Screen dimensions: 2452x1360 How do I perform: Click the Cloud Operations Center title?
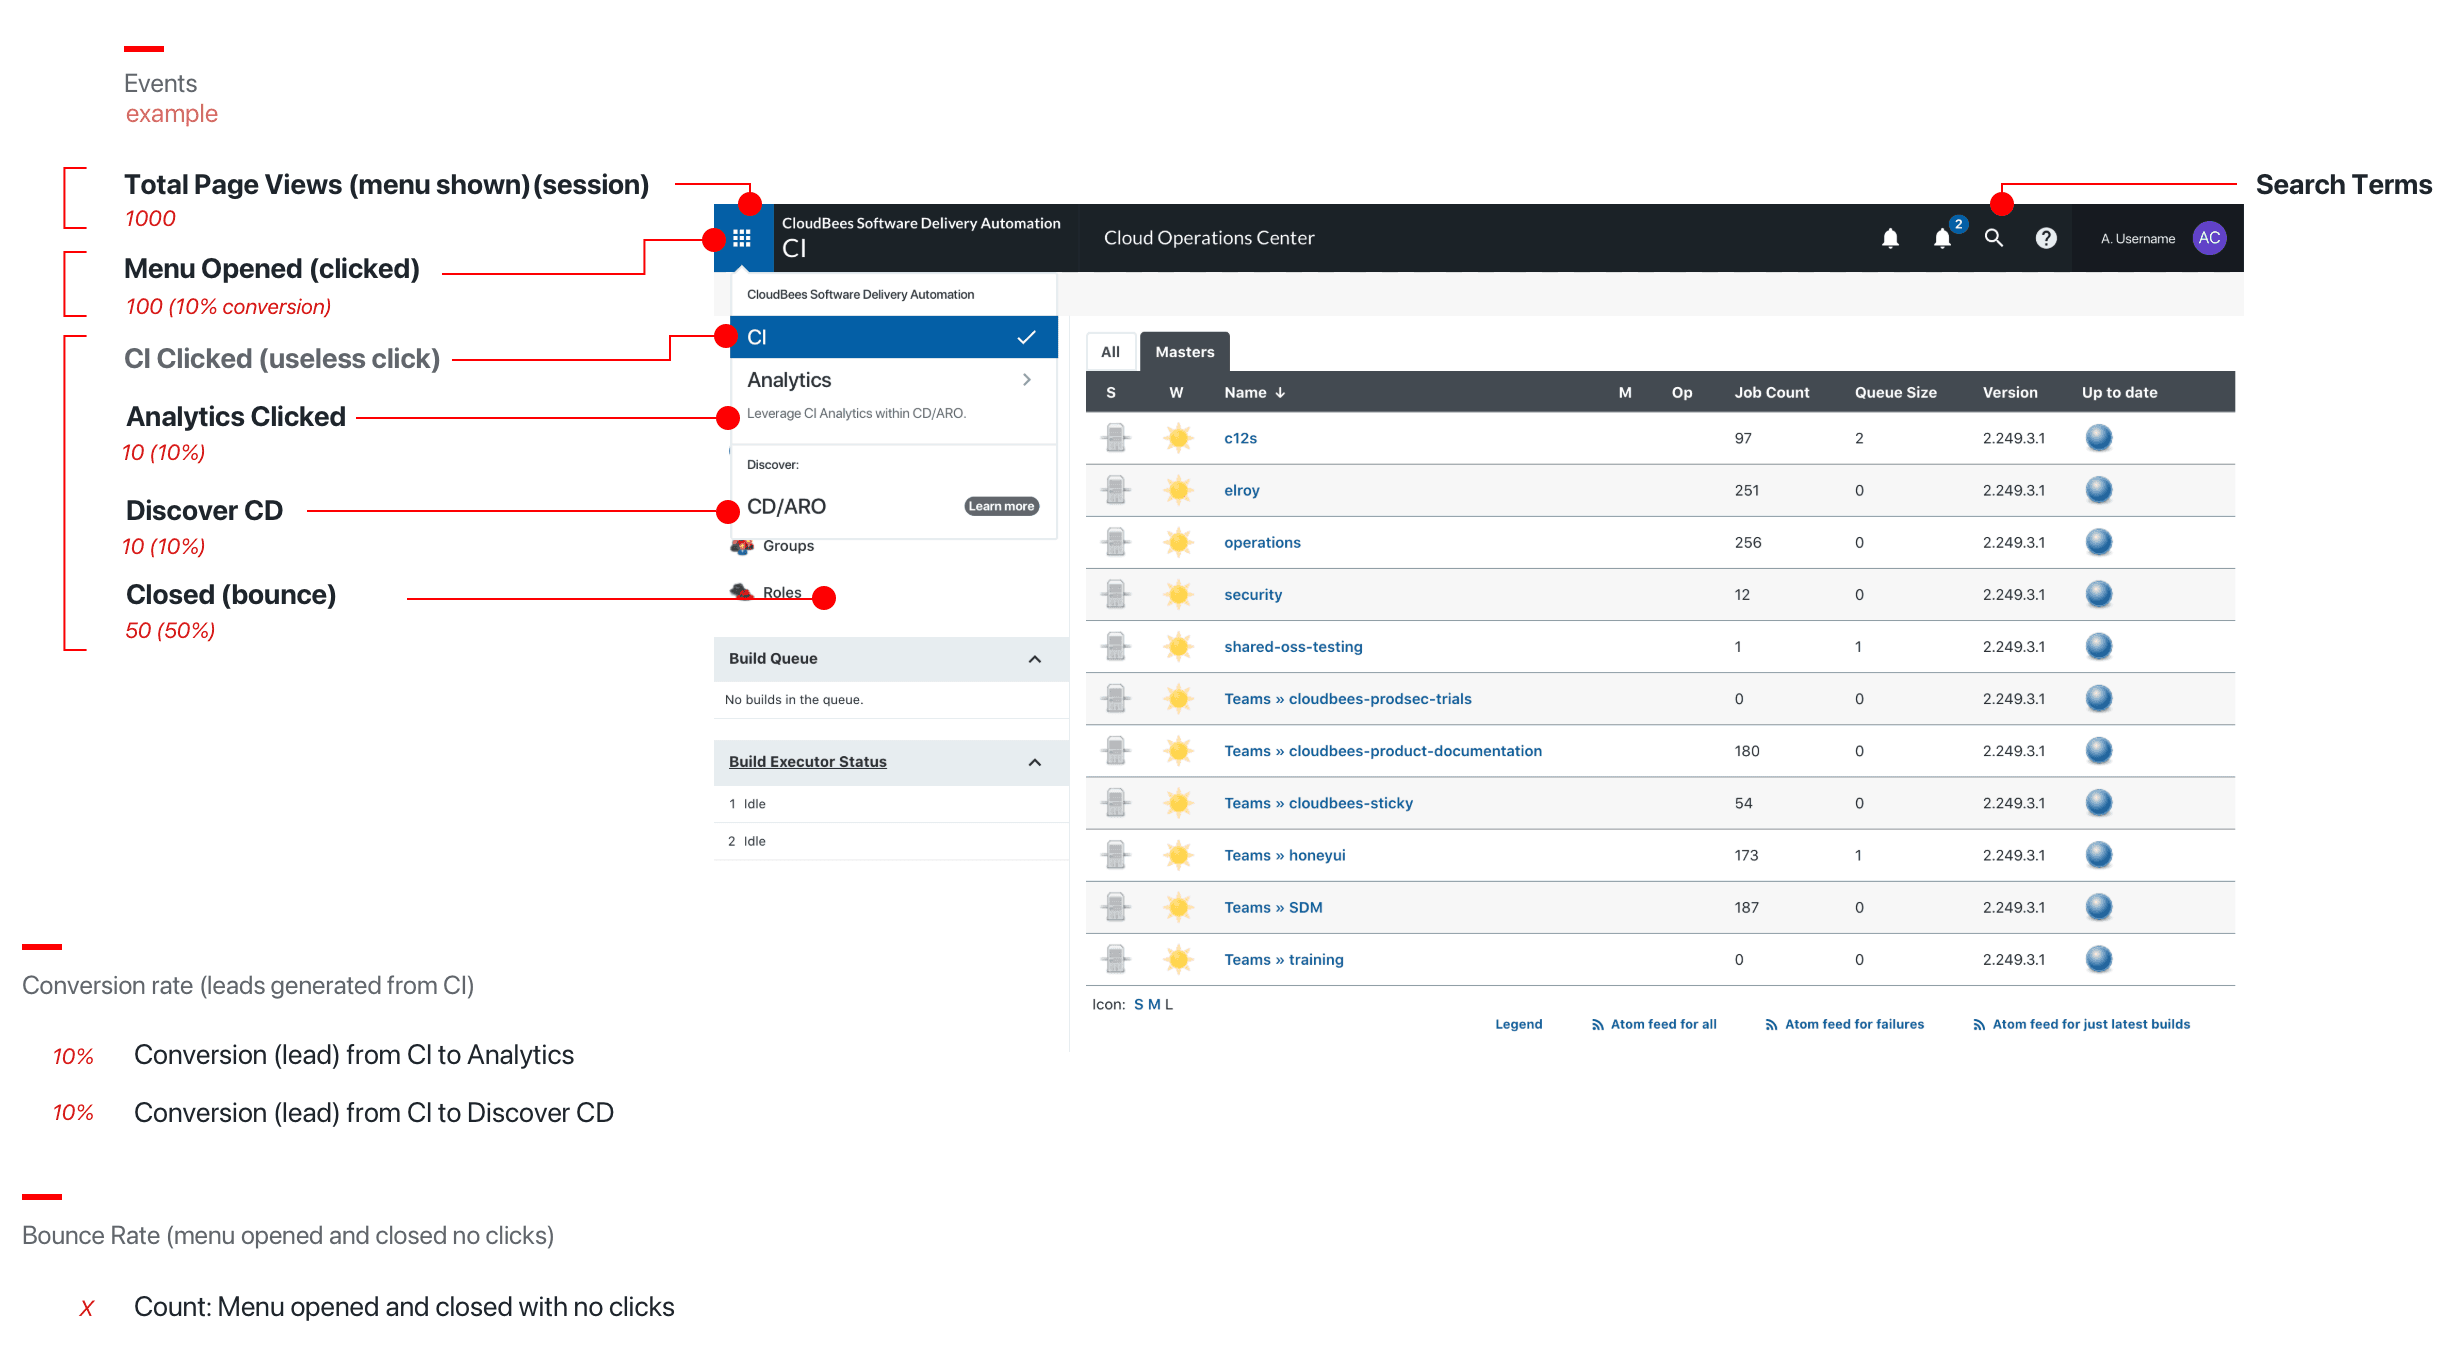pos(1209,238)
